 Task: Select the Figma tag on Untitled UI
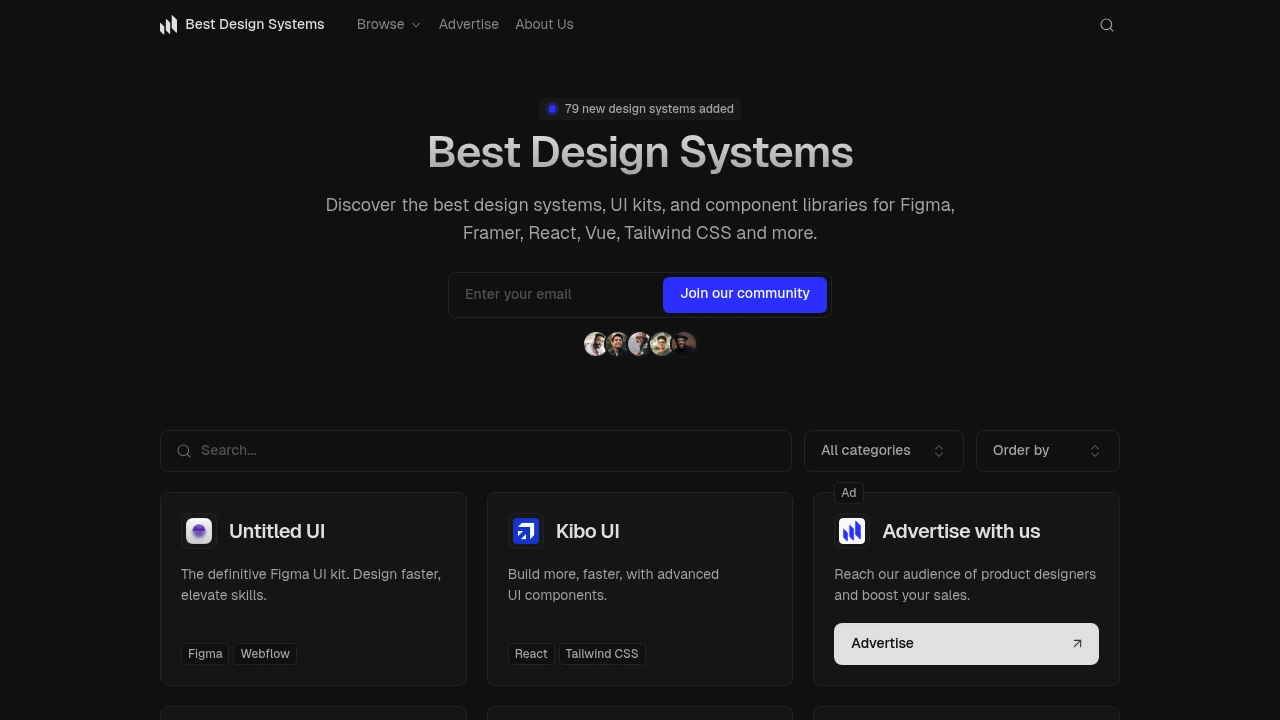[205, 653]
